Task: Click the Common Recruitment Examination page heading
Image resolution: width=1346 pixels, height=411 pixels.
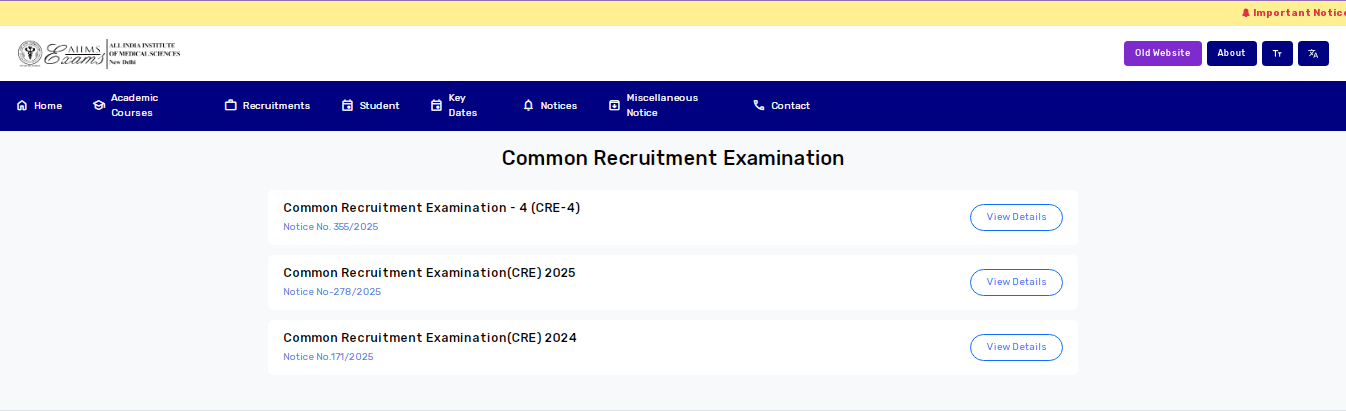Action: click(673, 158)
